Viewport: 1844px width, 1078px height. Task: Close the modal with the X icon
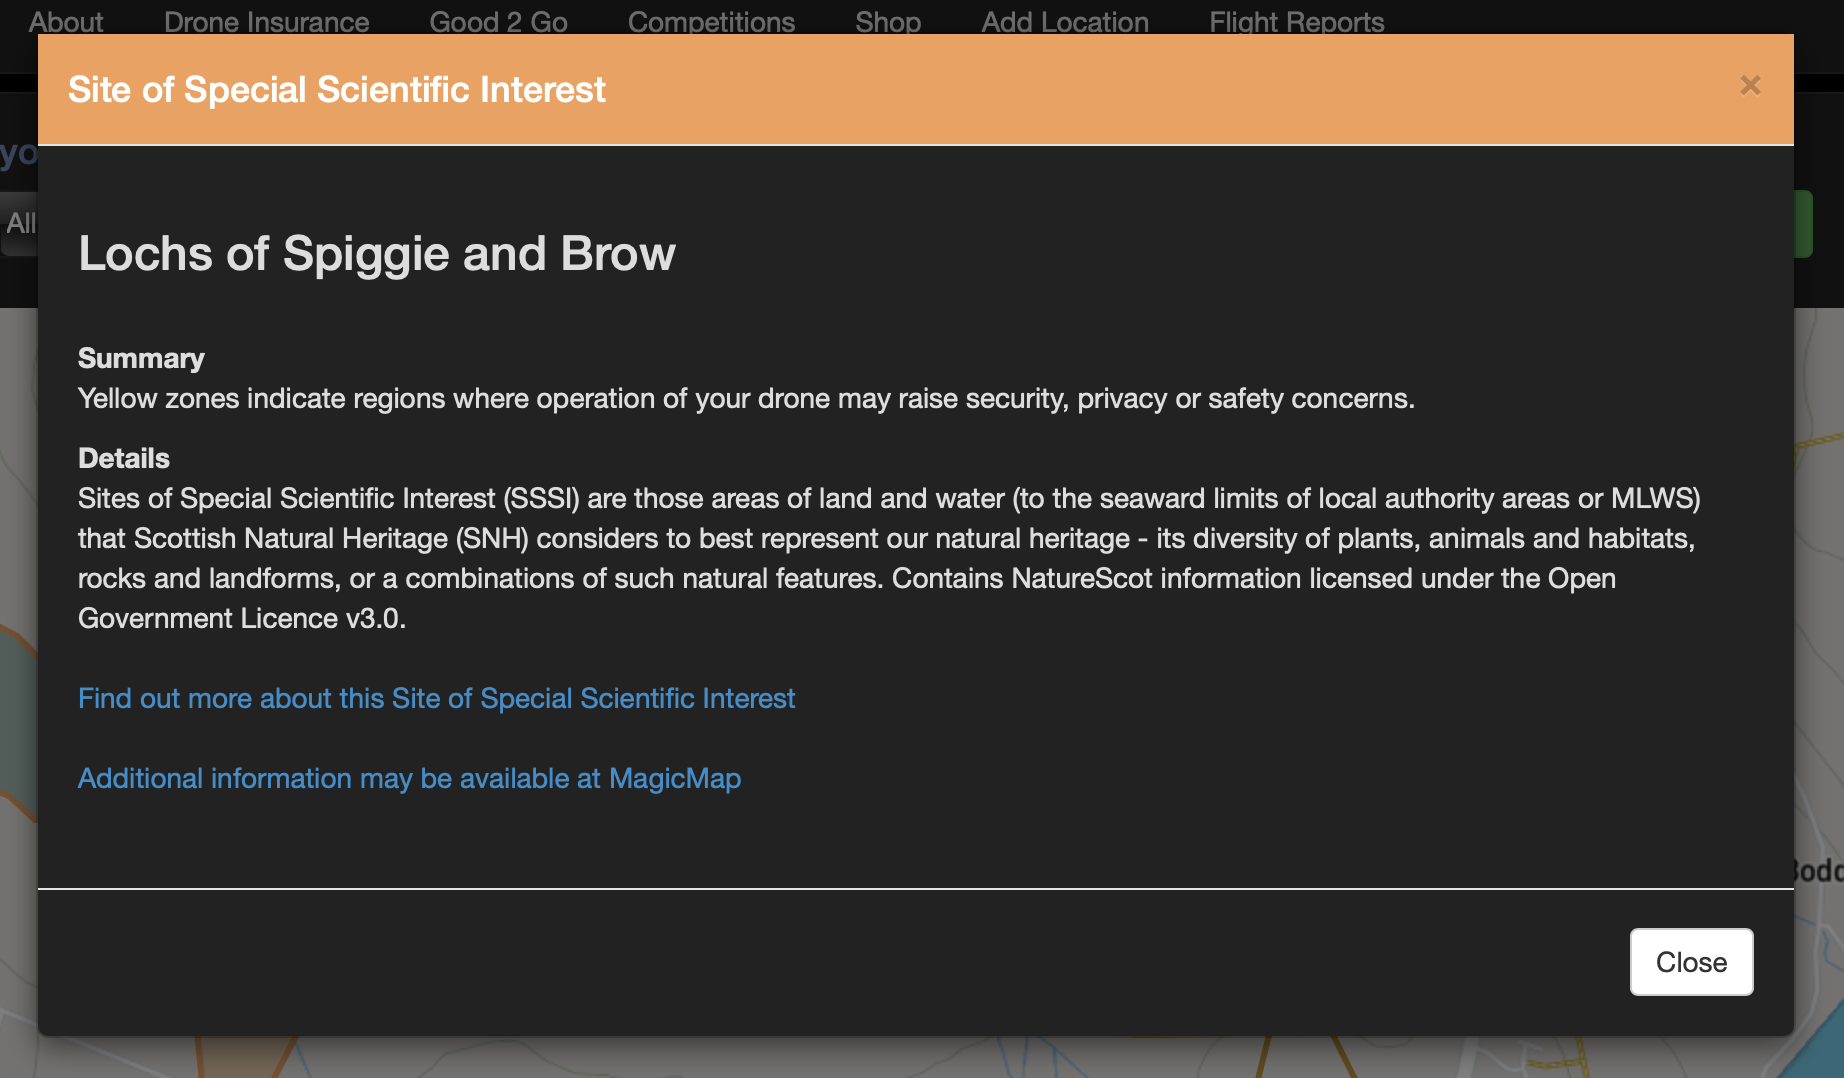[x=1750, y=86]
